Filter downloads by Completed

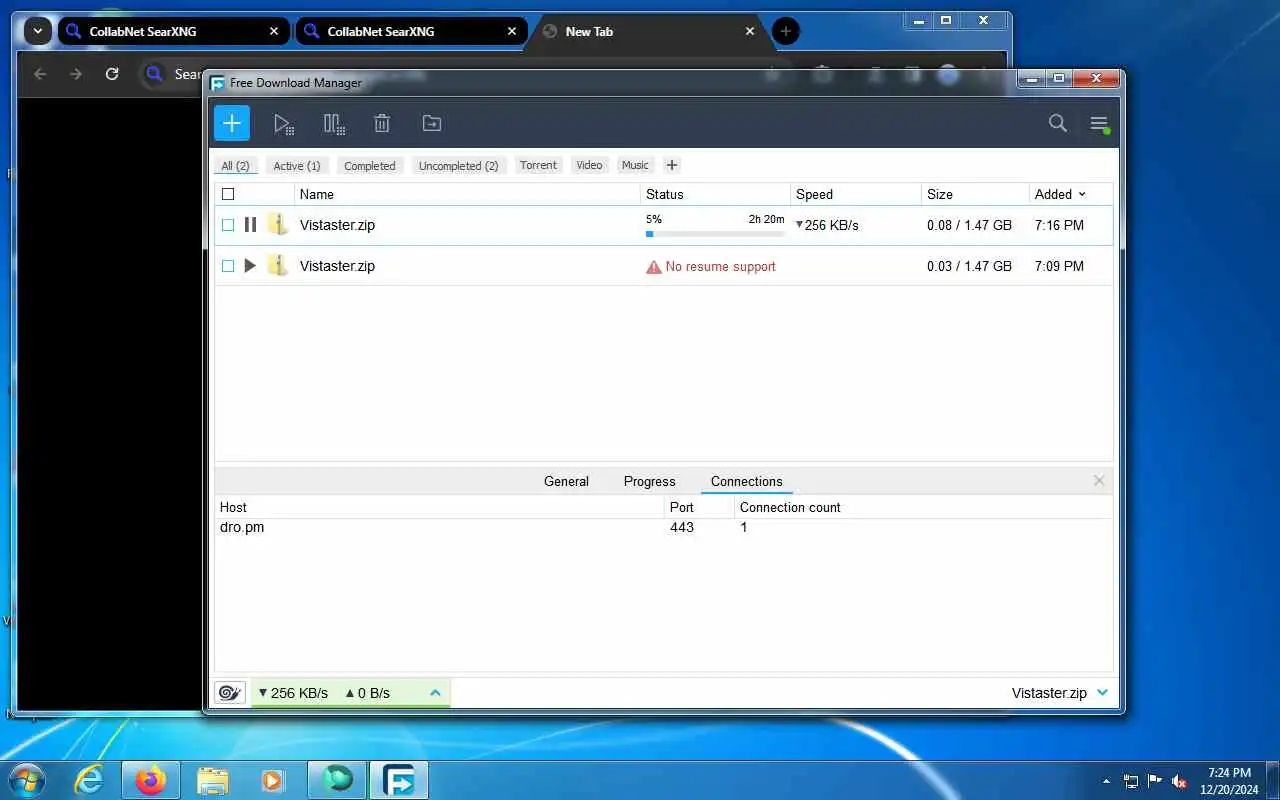pyautogui.click(x=370, y=166)
